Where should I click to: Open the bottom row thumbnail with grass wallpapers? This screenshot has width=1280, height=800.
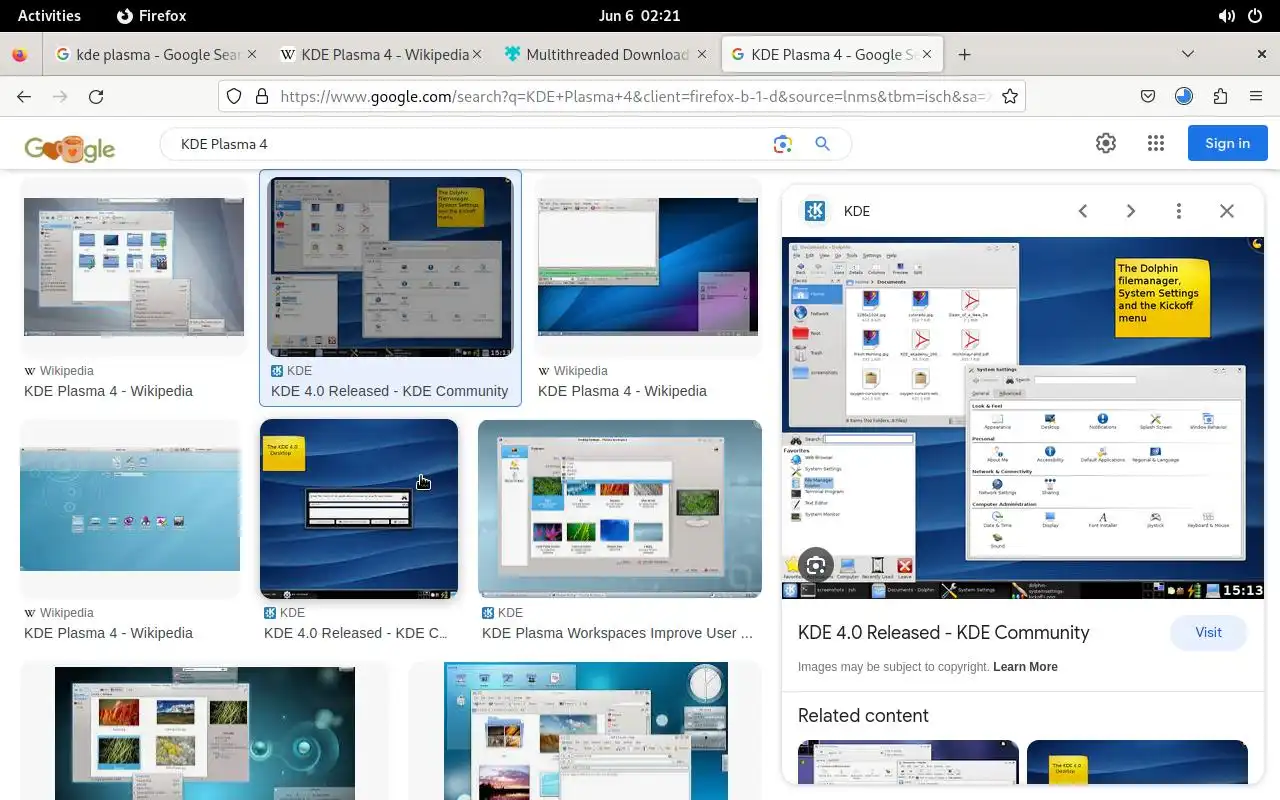(205, 733)
